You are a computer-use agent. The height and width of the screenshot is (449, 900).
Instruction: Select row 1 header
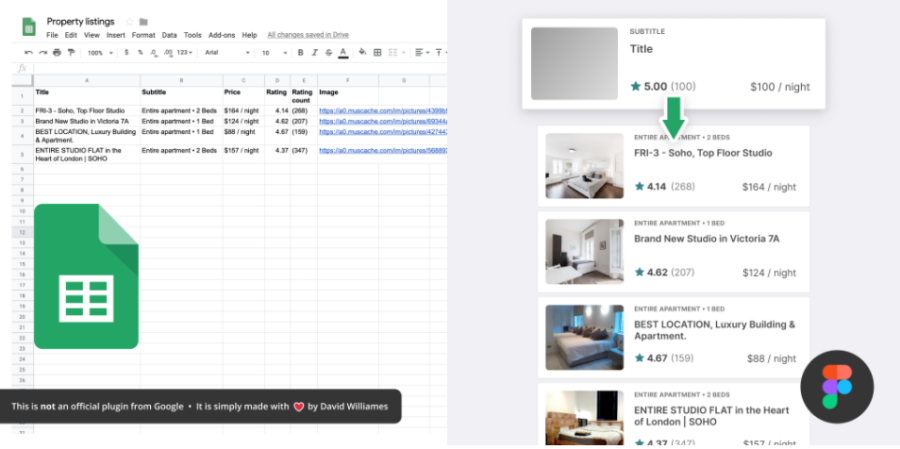coord(22,96)
